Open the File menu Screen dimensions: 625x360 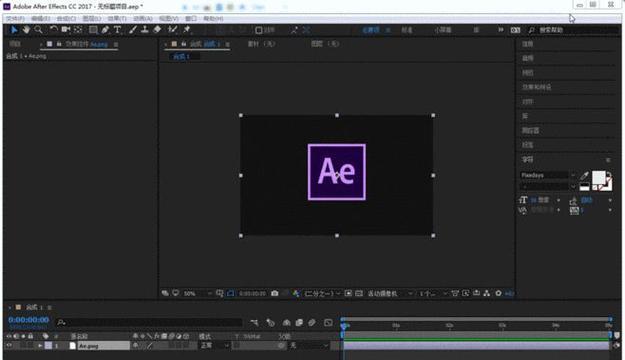click(15, 19)
